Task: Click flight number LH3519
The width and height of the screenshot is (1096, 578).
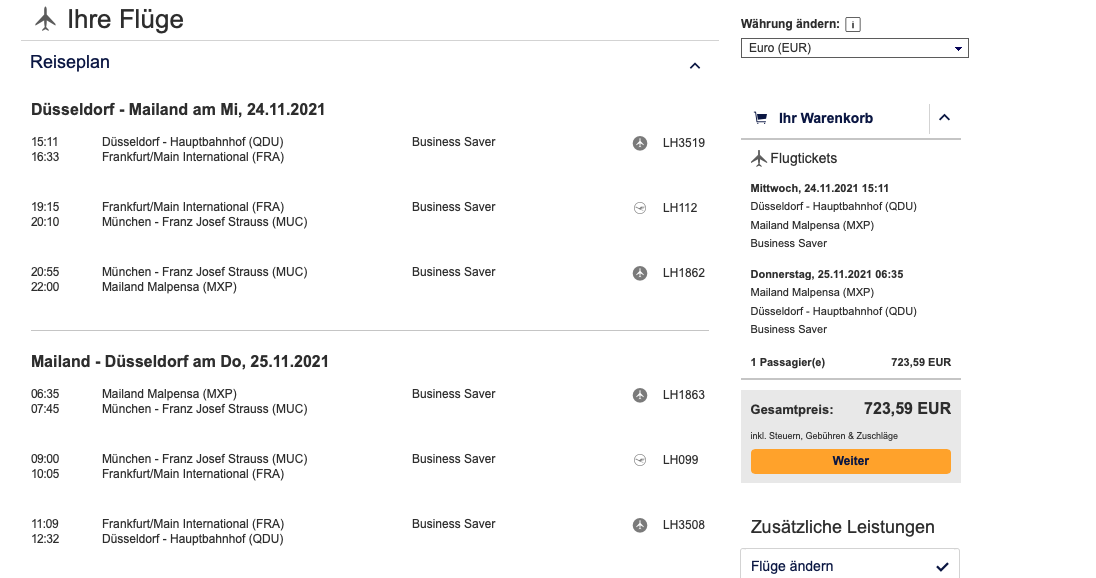Action: coord(683,143)
